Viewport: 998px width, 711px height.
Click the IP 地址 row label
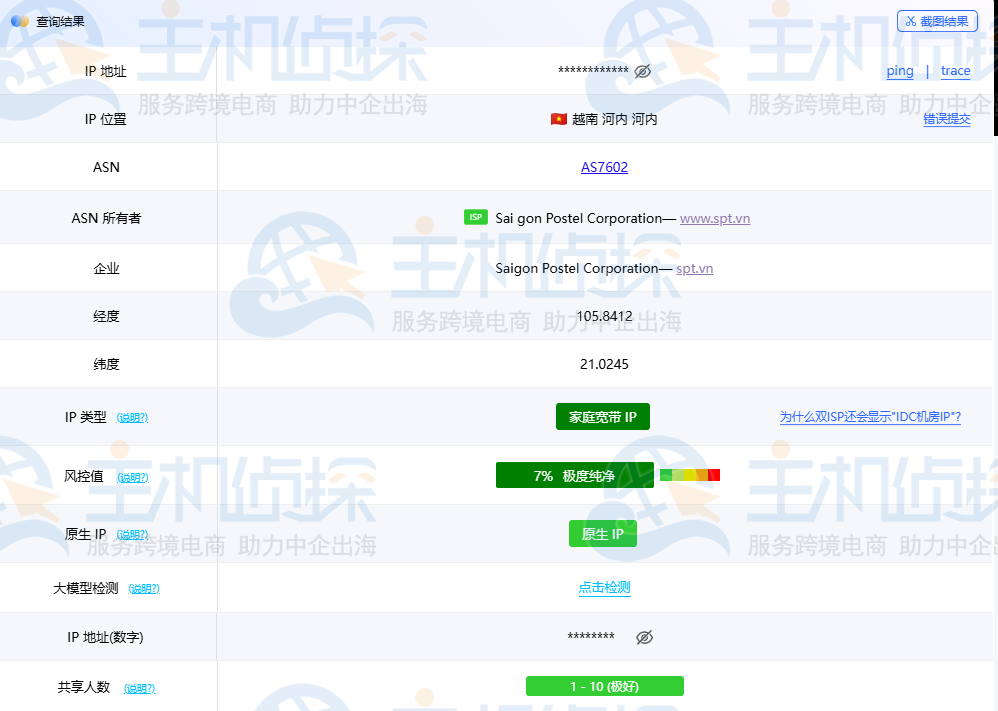106,71
